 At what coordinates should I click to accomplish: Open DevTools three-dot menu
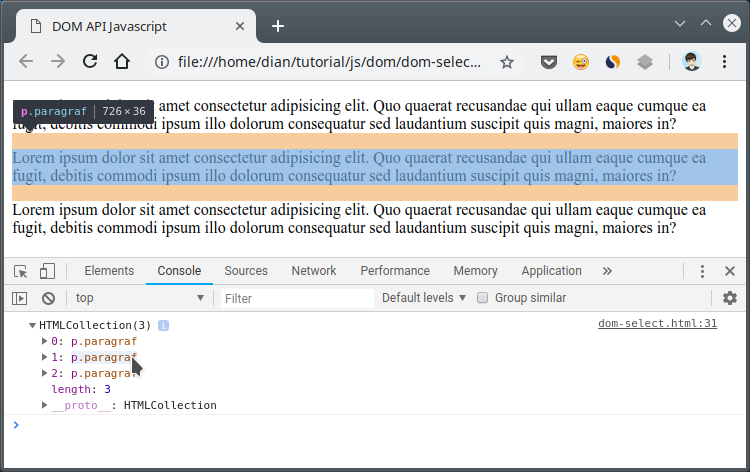pyautogui.click(x=702, y=271)
